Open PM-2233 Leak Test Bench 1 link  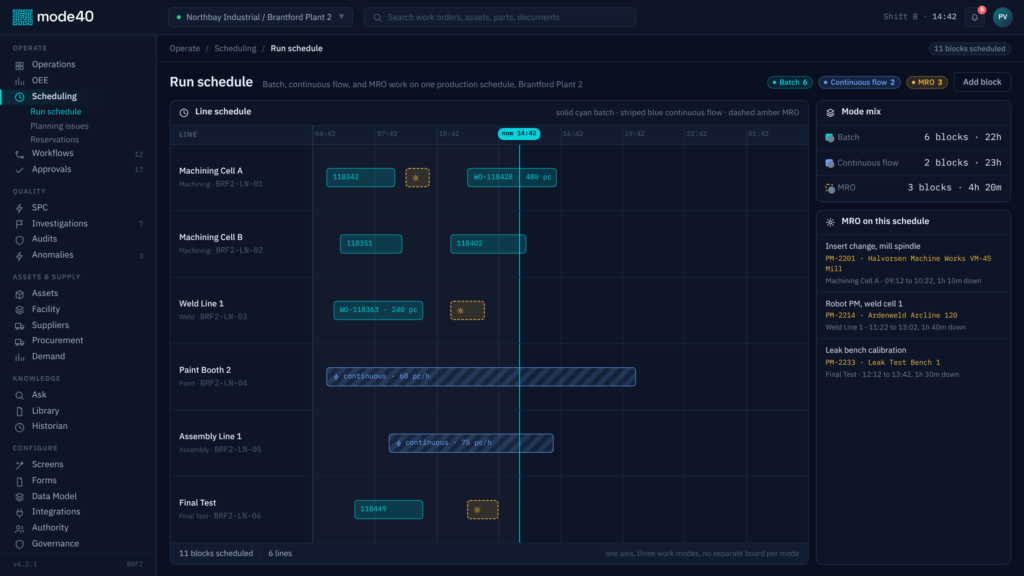pos(882,362)
